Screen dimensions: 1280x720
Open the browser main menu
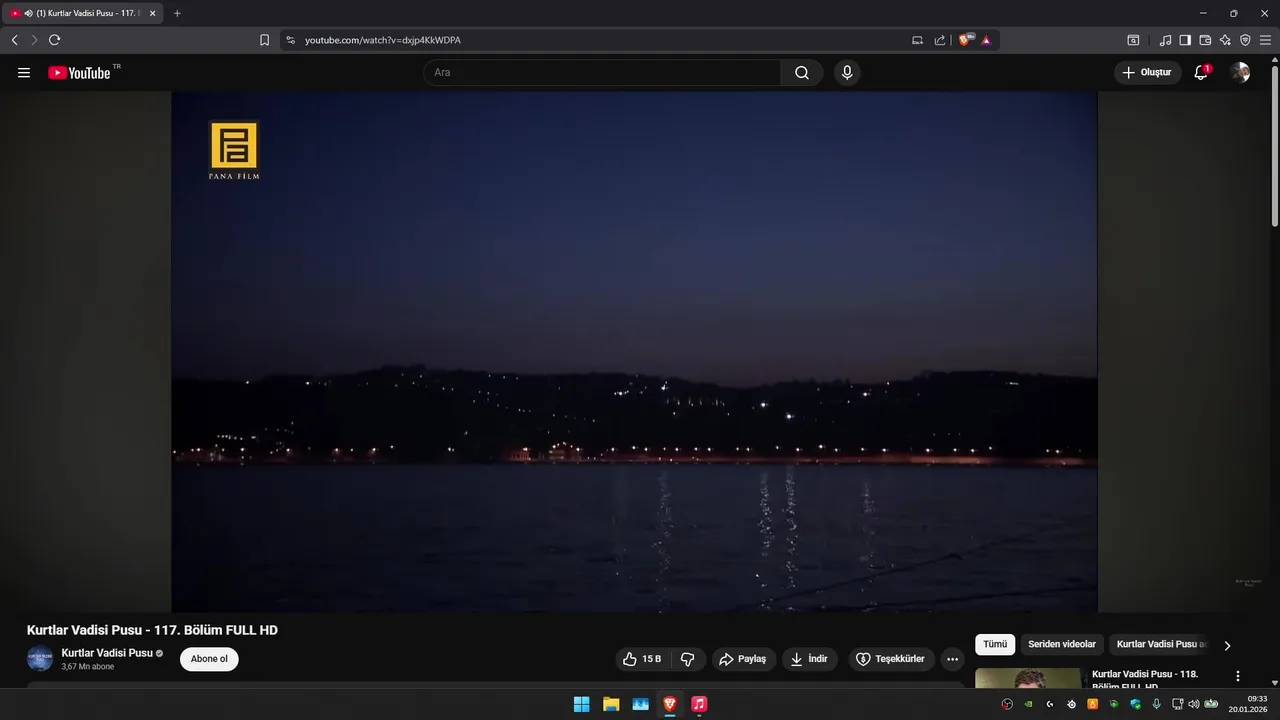(x=1265, y=40)
